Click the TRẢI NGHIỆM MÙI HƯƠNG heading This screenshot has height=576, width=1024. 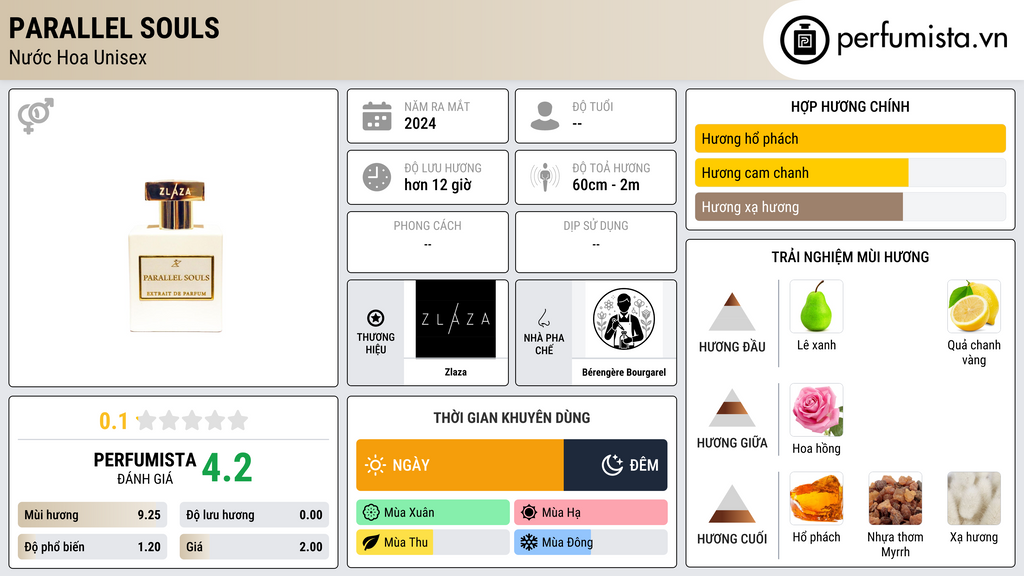pos(850,257)
